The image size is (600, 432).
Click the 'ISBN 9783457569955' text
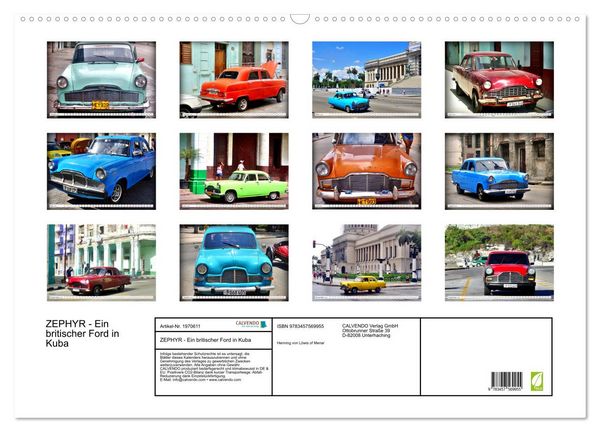point(300,326)
